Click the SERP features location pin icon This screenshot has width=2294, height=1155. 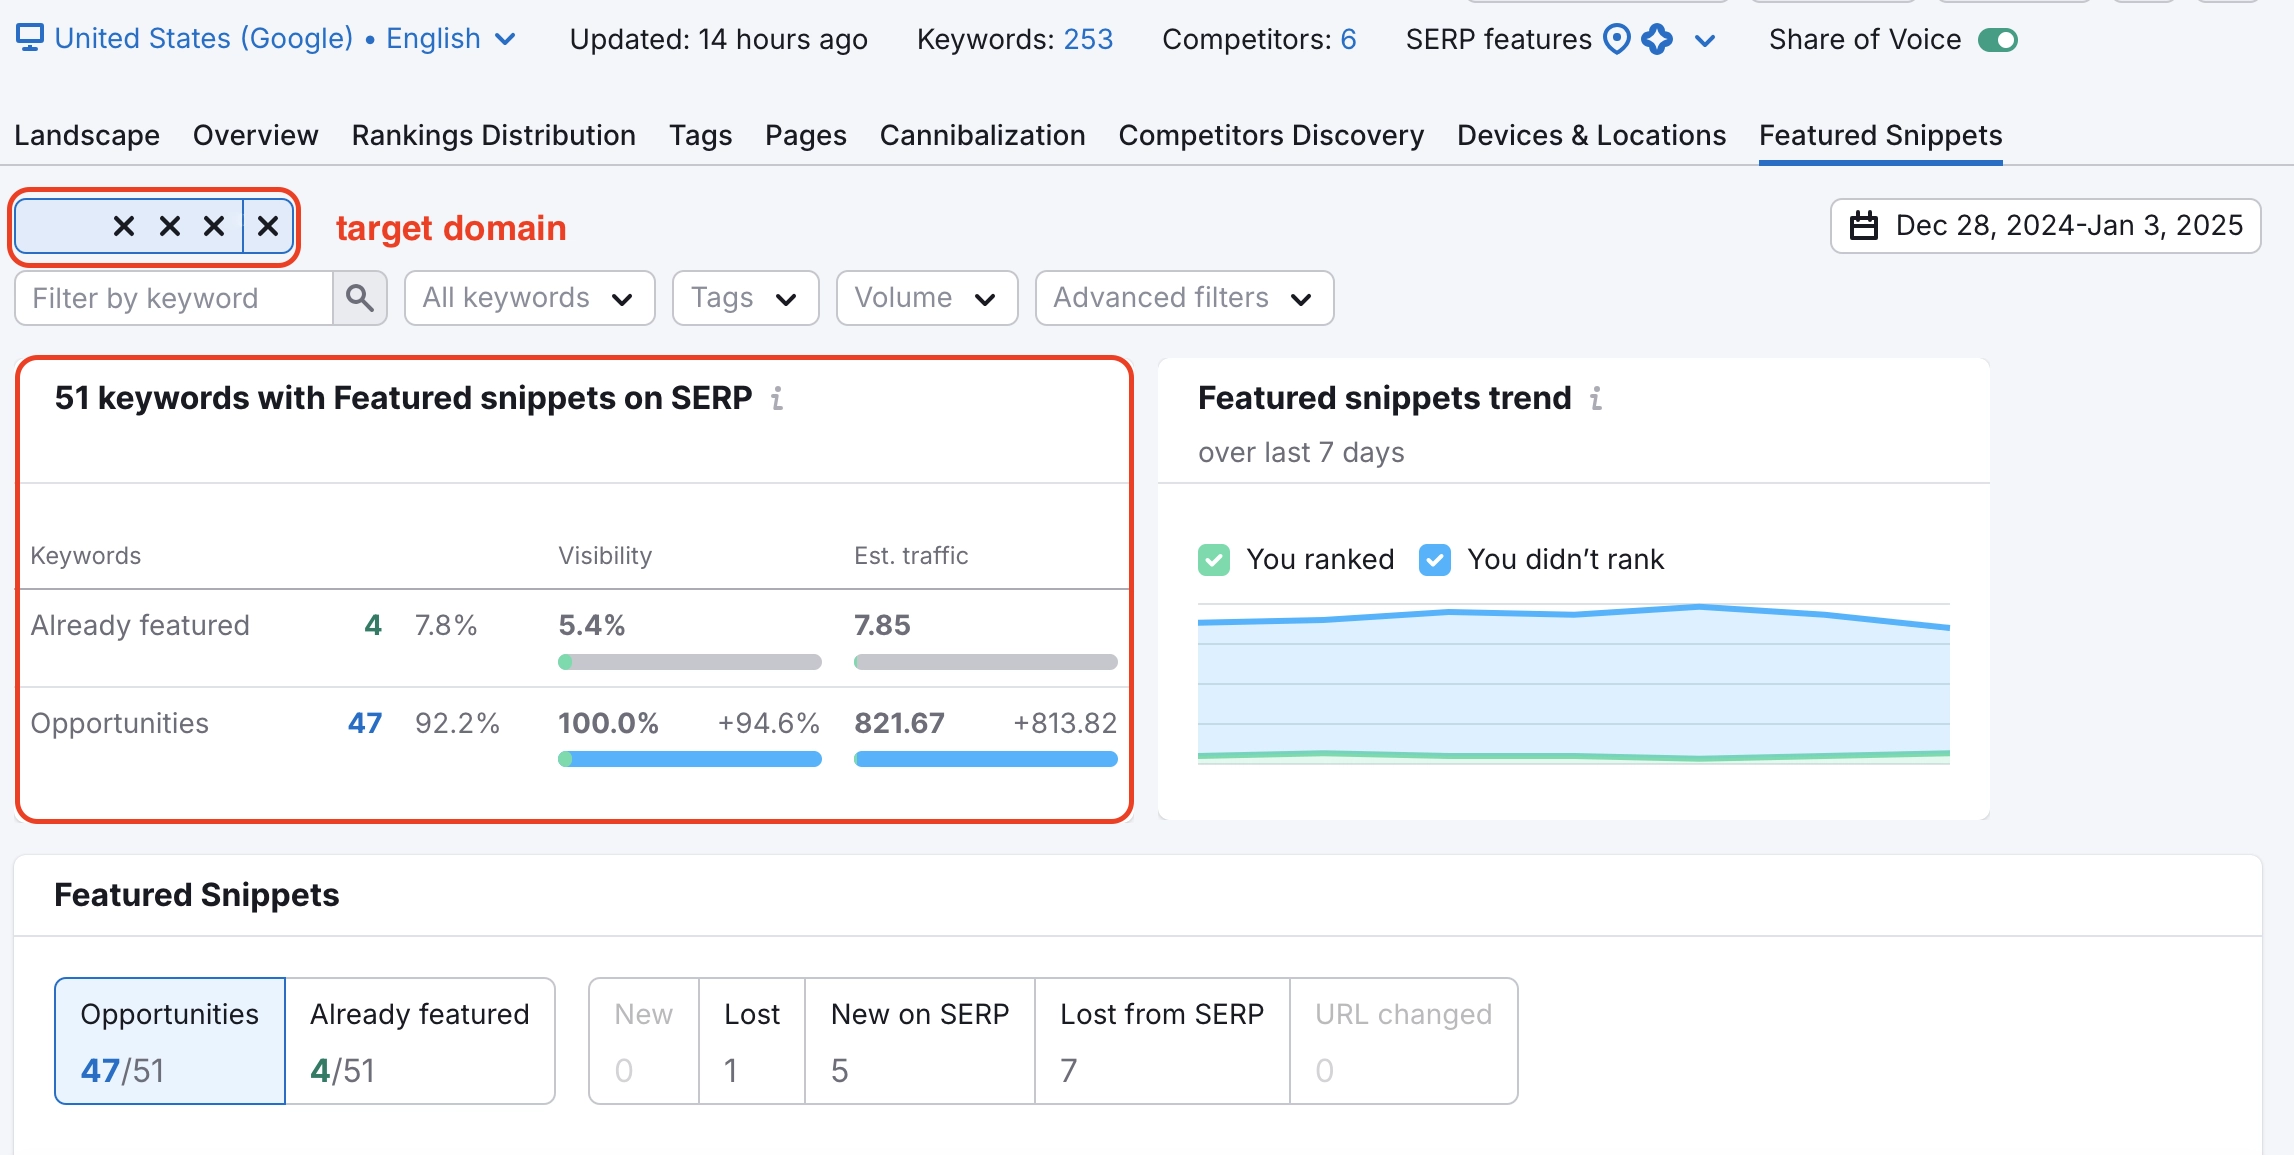[1616, 39]
